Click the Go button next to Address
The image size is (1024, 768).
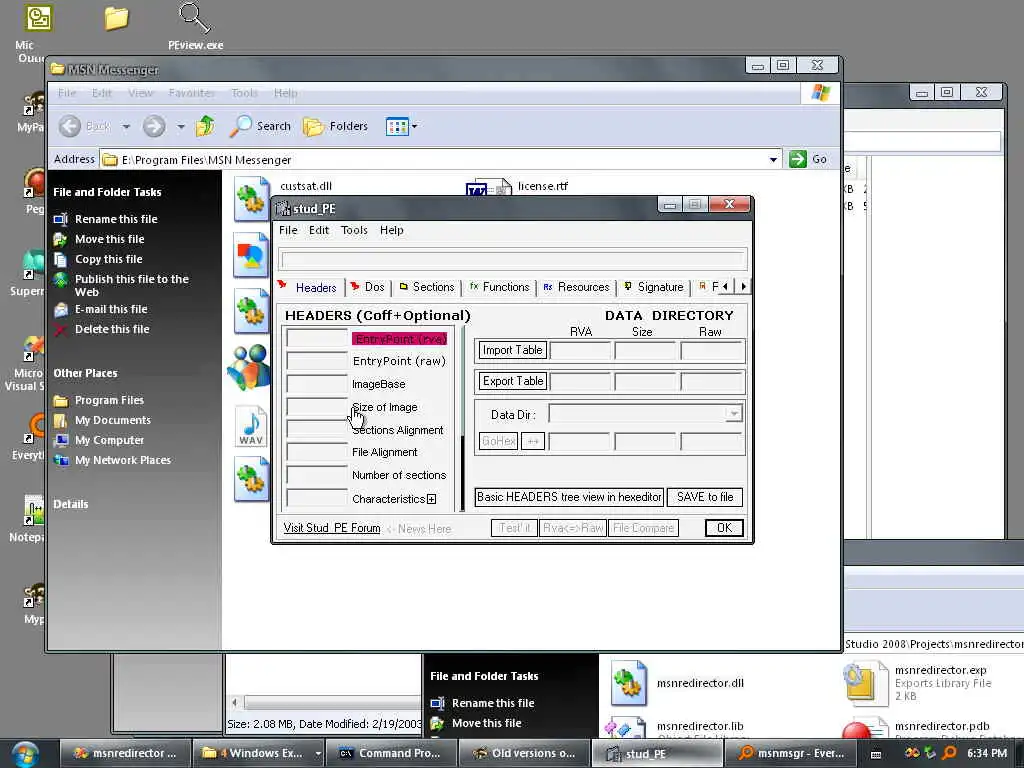pos(808,159)
